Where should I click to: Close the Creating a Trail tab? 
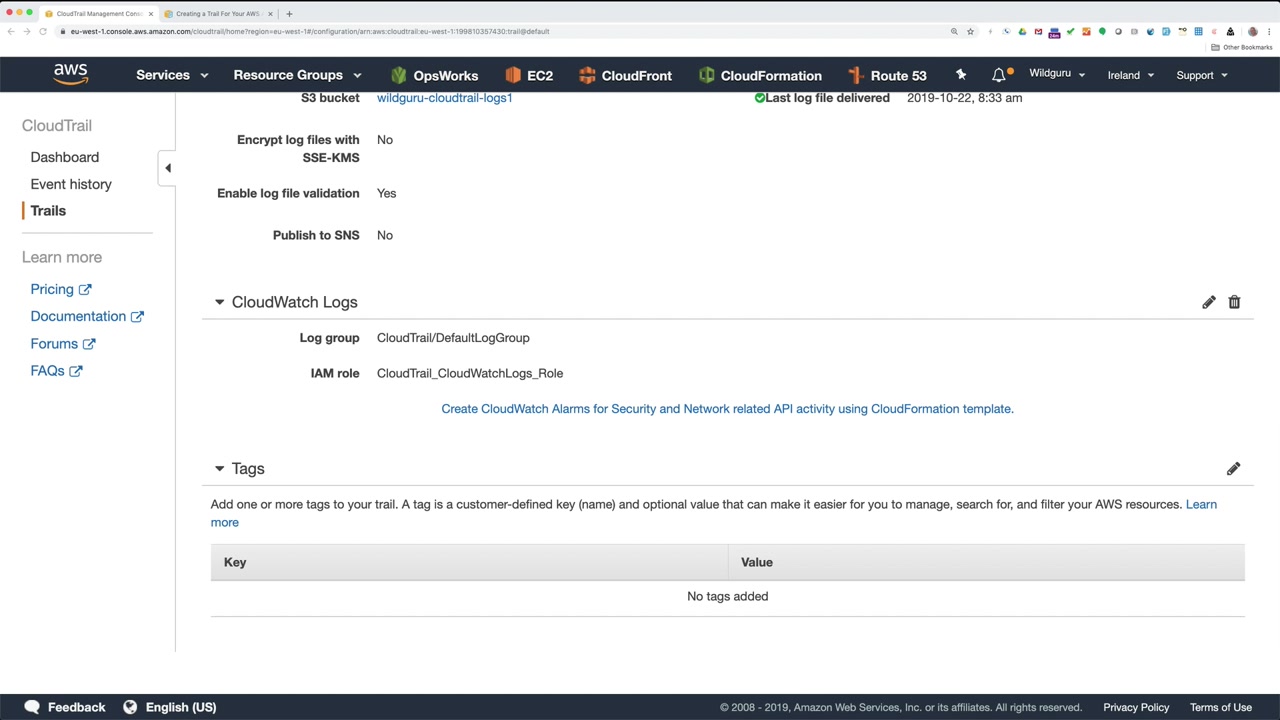tap(271, 14)
